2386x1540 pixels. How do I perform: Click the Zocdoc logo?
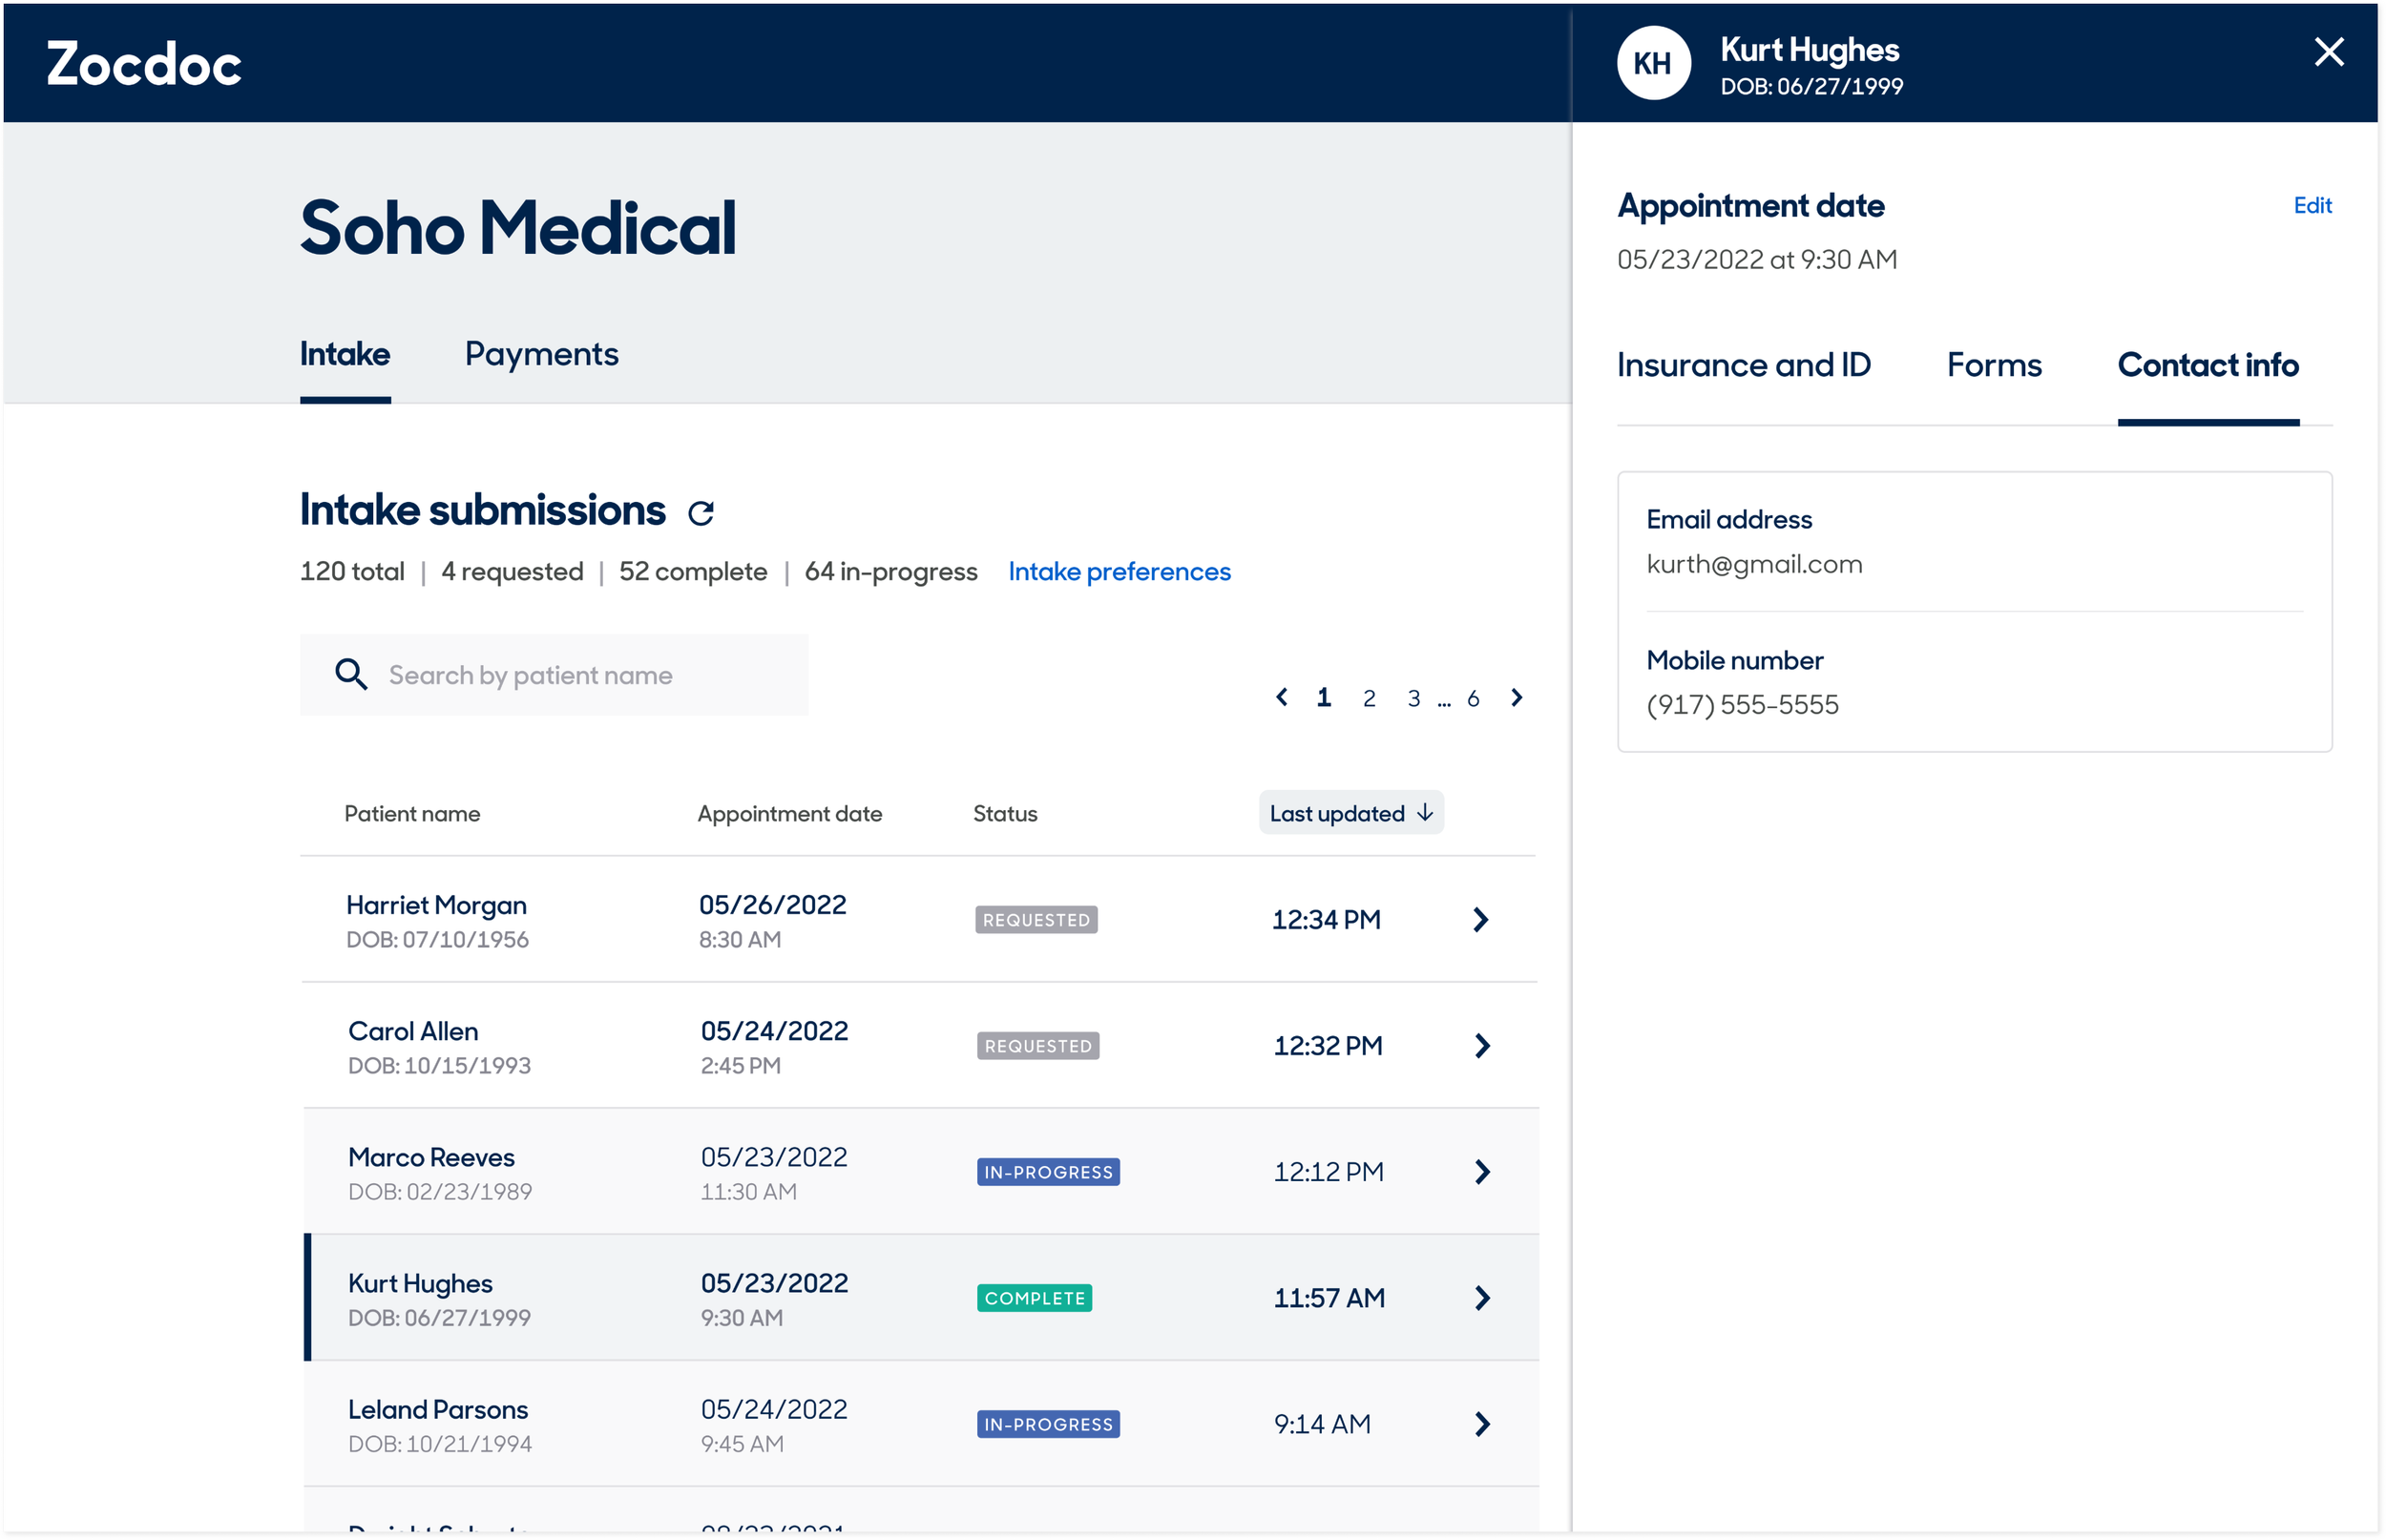[144, 64]
